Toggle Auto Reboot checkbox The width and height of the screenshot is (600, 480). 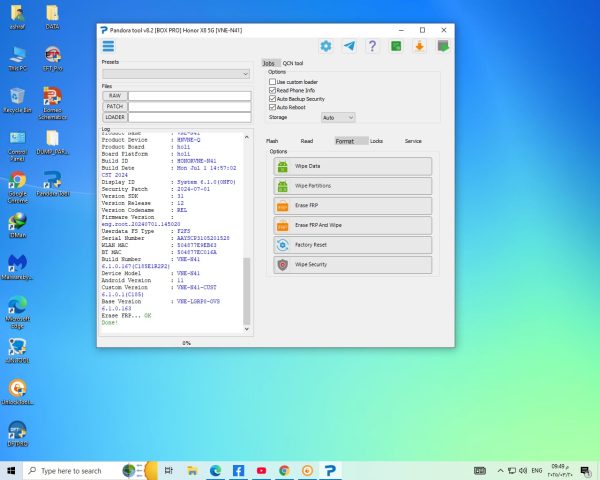pyautogui.click(x=272, y=107)
